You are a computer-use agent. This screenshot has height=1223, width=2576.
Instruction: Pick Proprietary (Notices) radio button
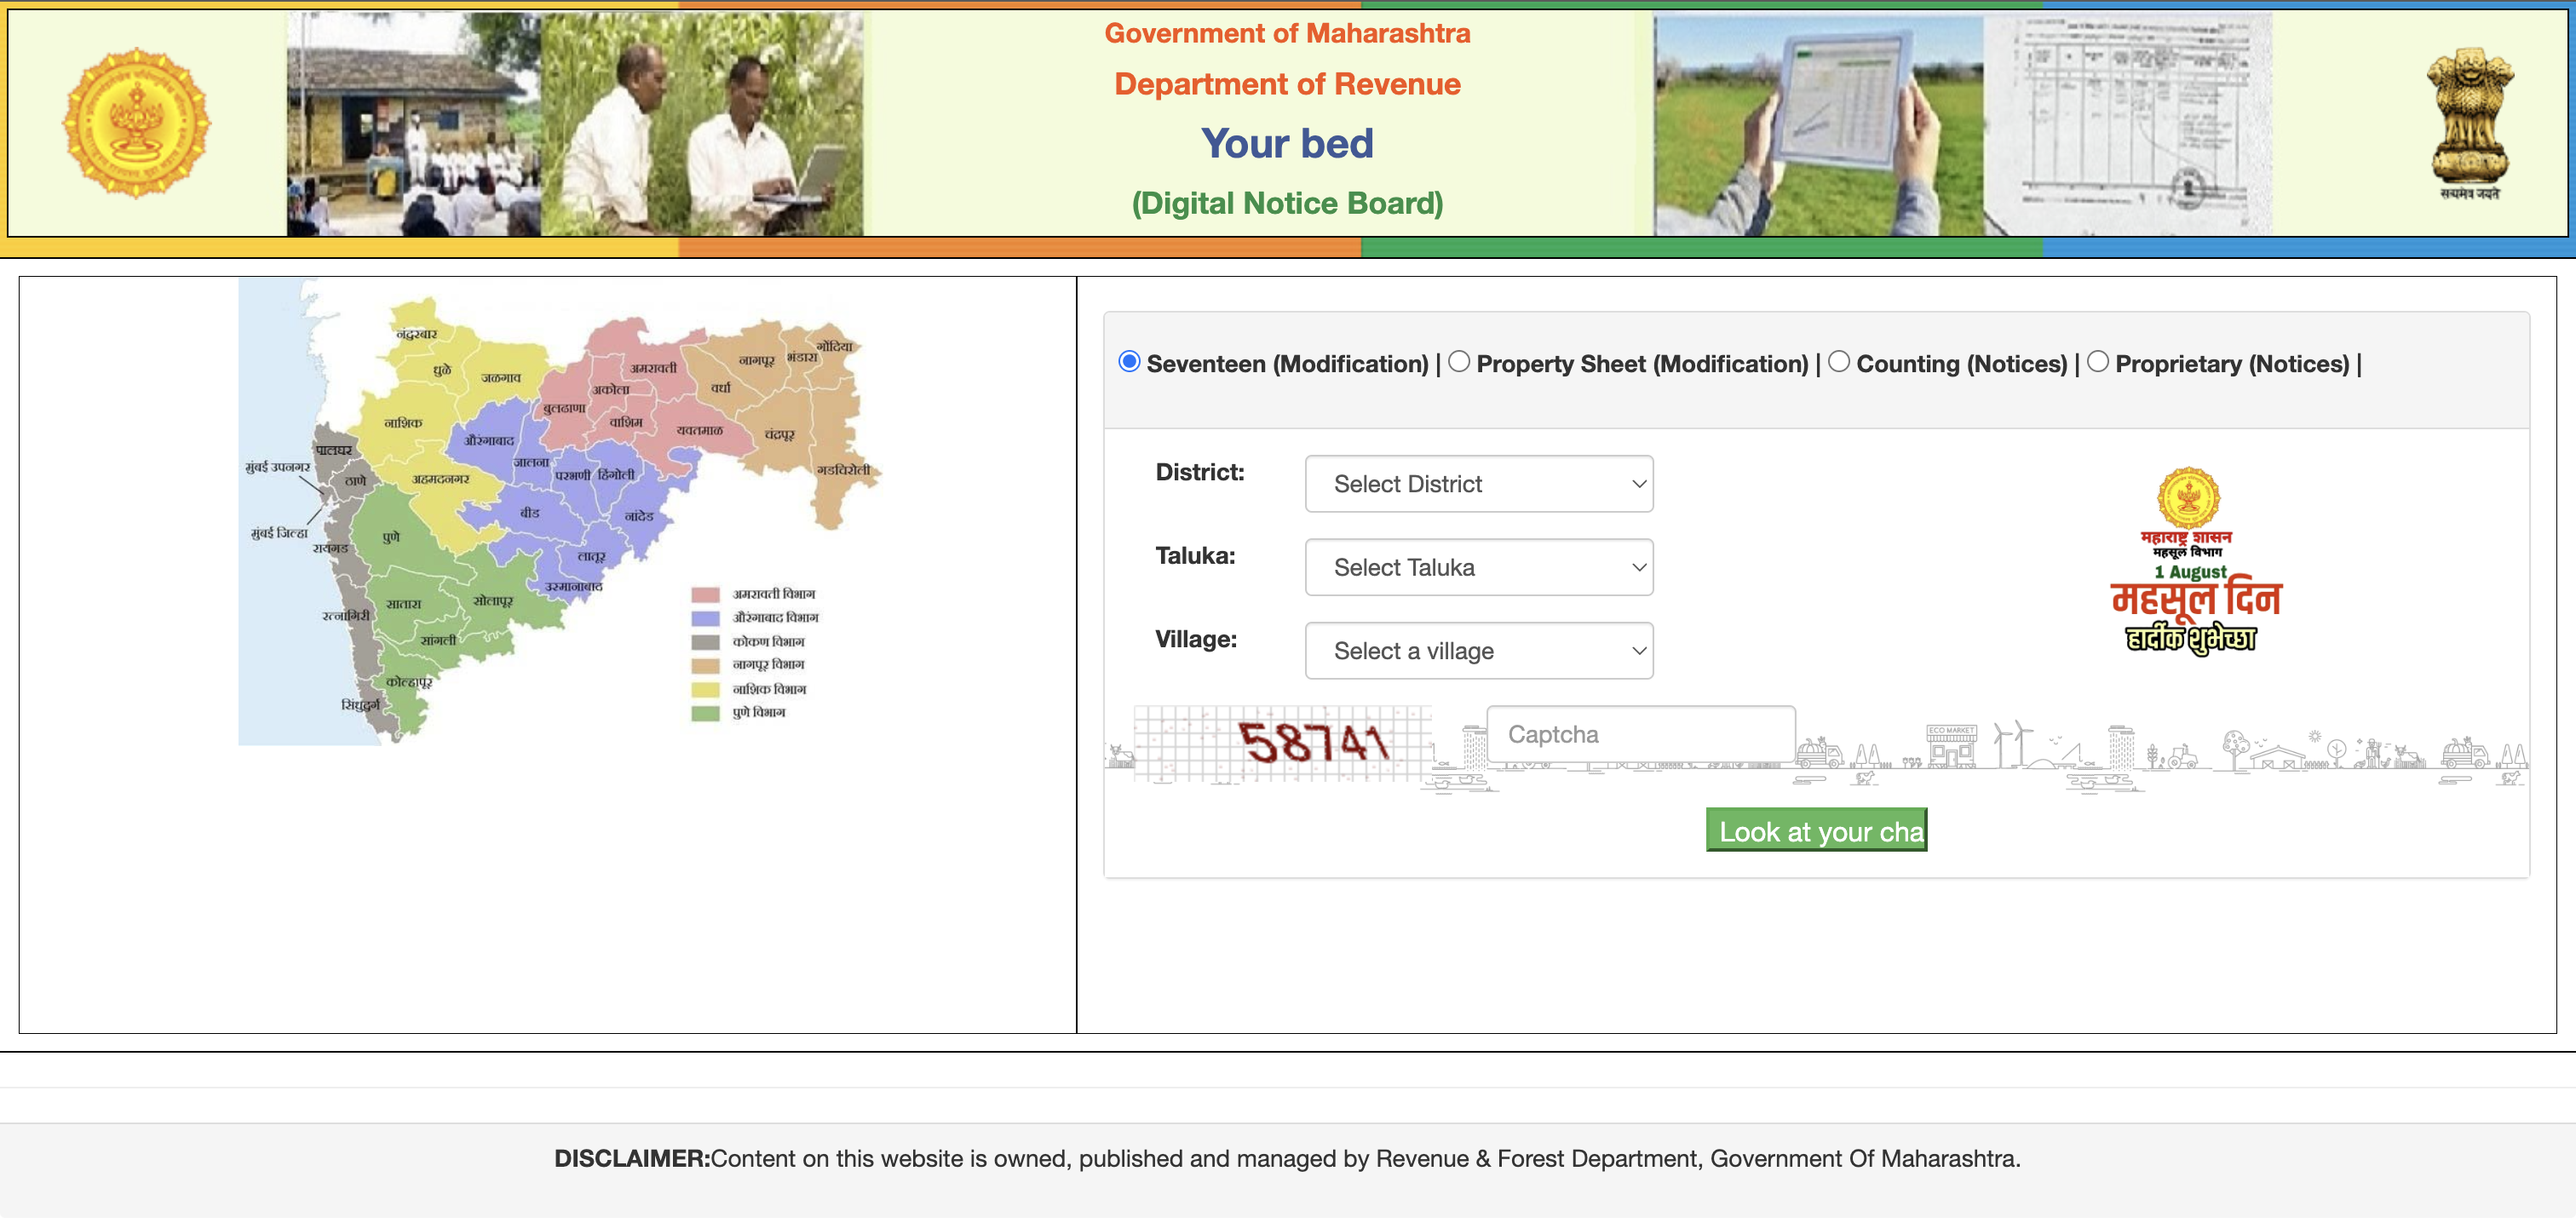pos(2098,362)
